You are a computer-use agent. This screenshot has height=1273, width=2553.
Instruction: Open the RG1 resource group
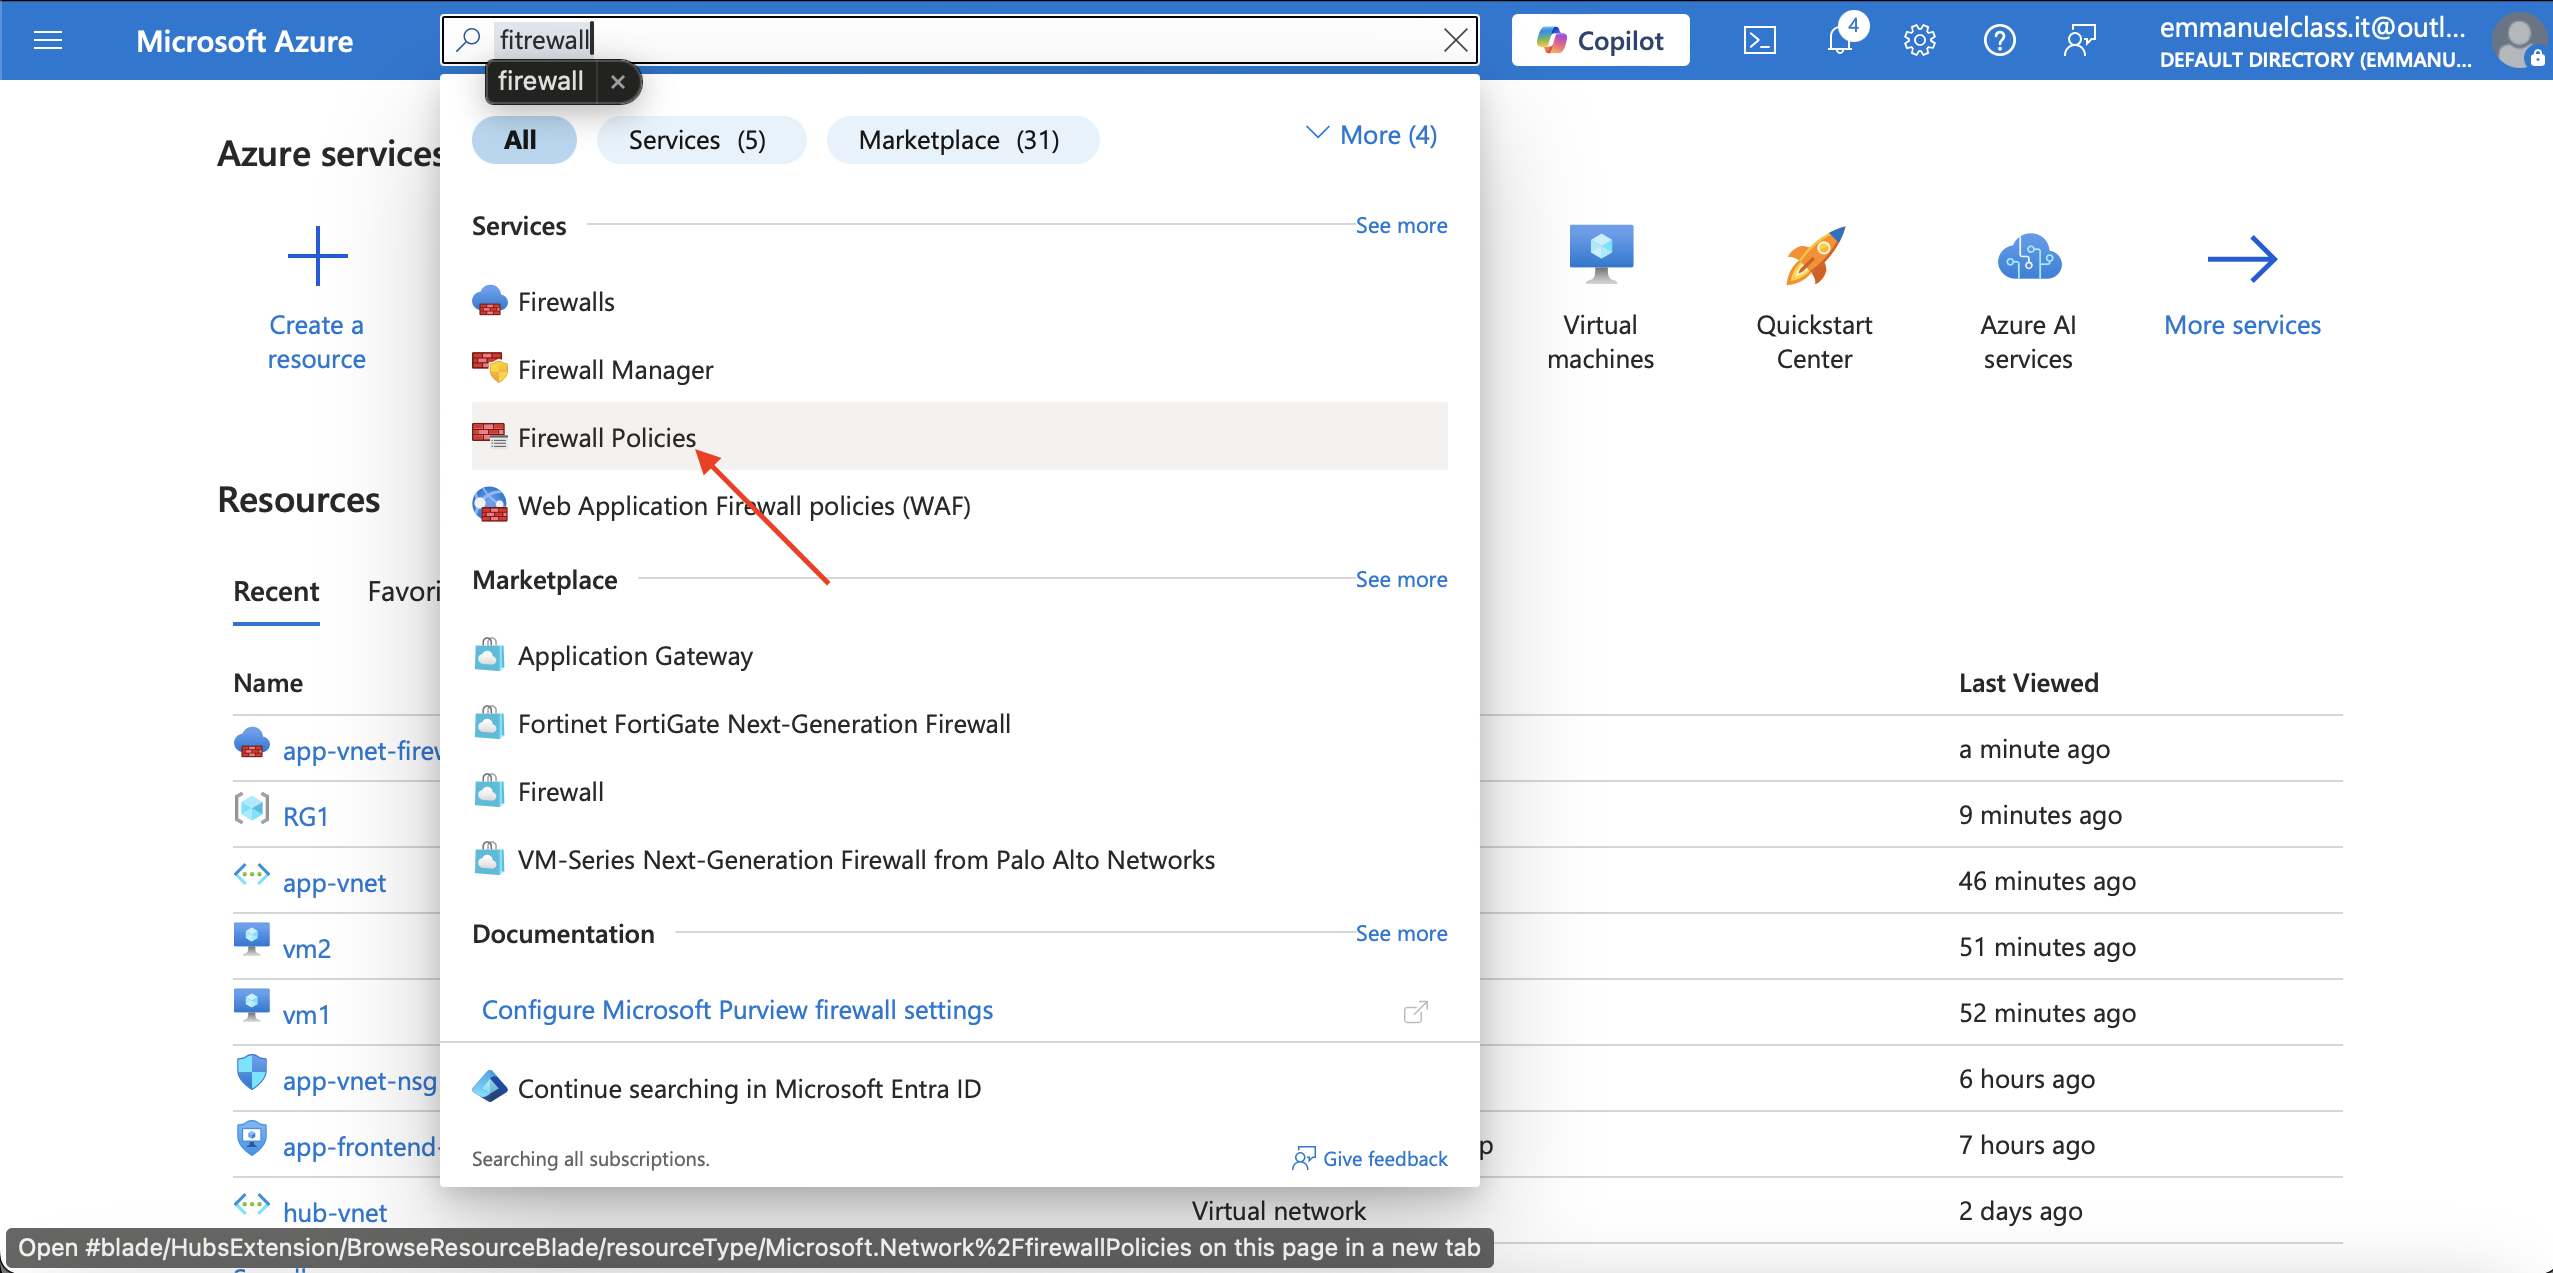[306, 816]
